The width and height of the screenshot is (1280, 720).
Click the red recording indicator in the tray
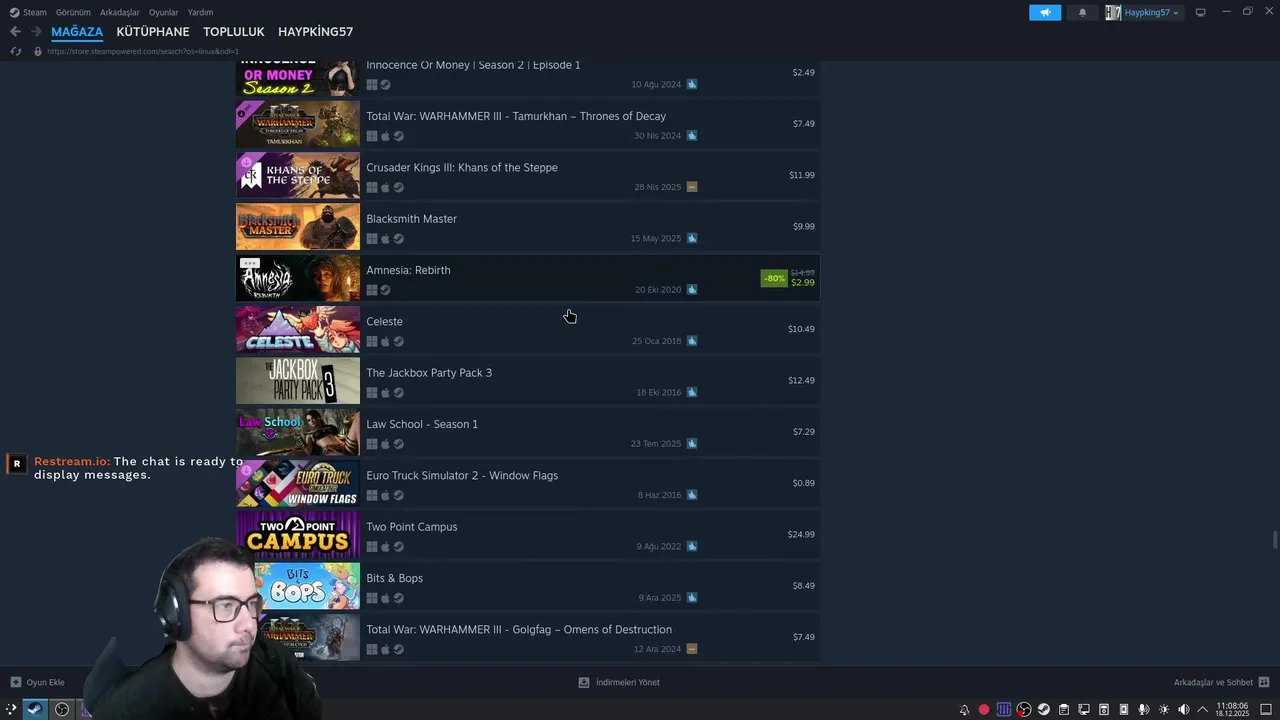tap(984, 709)
